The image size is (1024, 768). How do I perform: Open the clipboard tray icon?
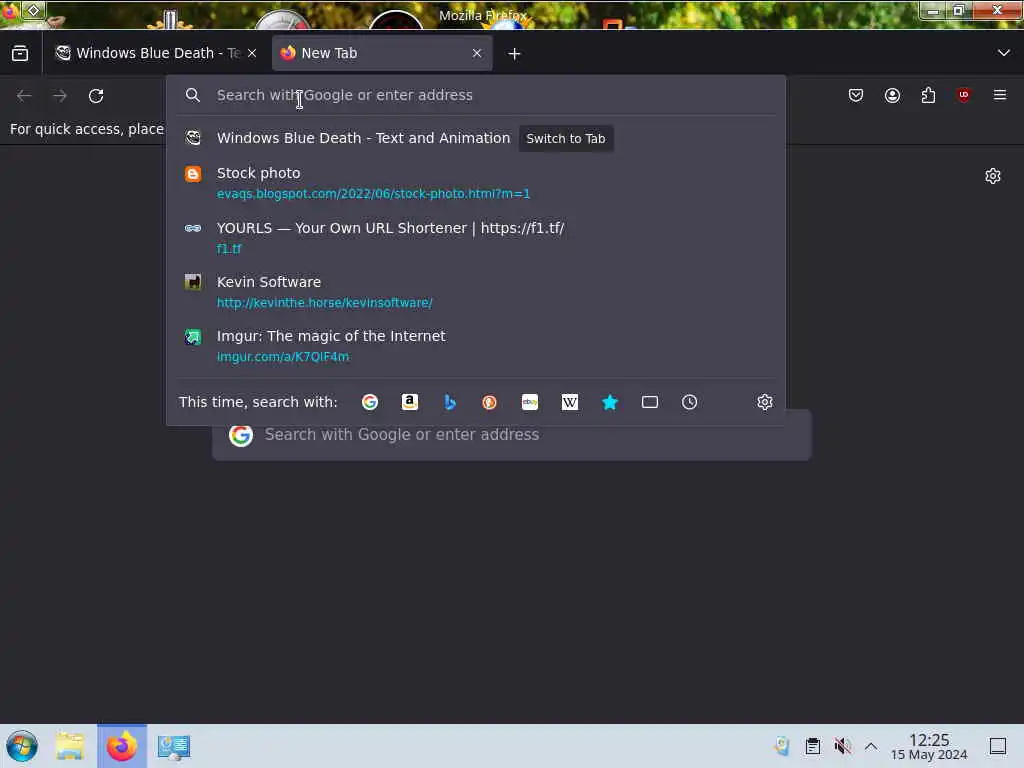(x=812, y=746)
